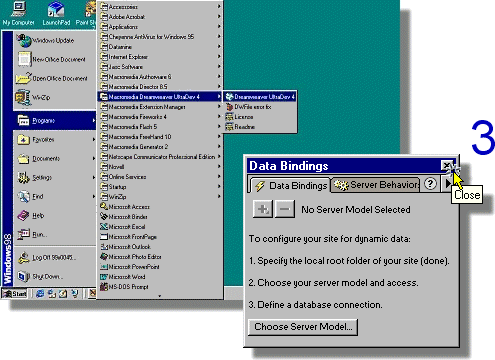Expand the Internet Explorer submenu arrow

pyautogui.click(x=219, y=56)
